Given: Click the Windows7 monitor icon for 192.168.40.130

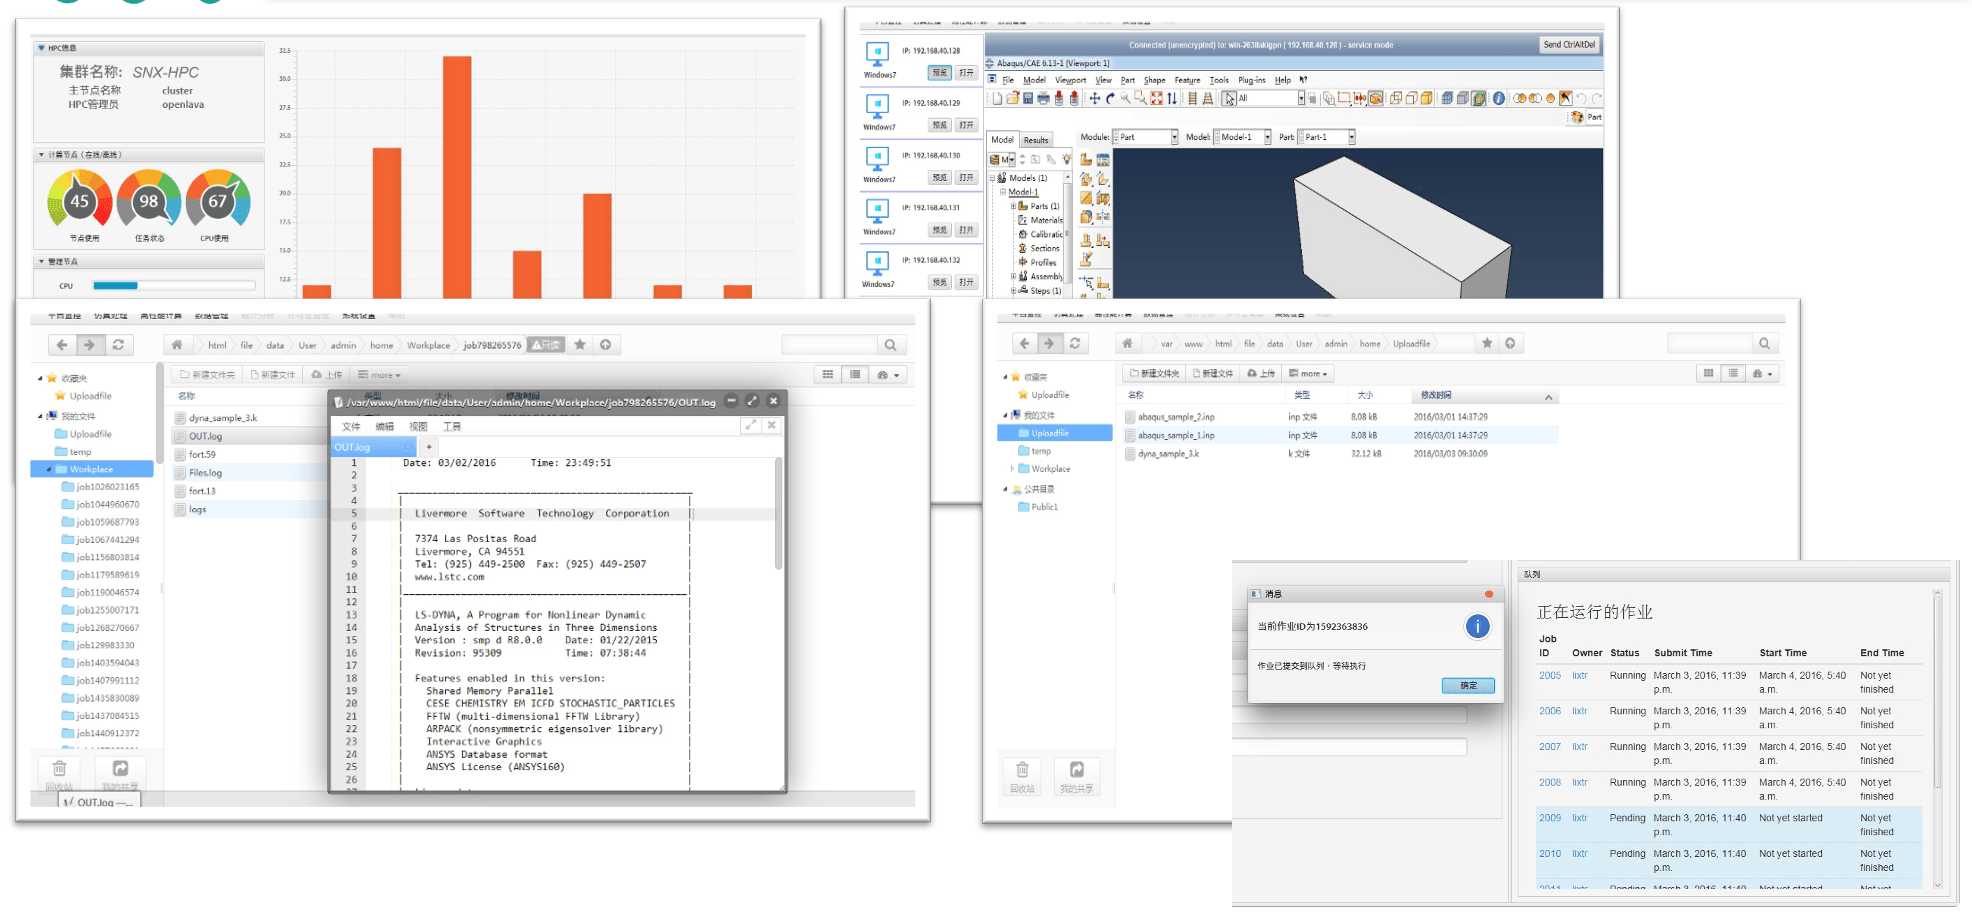Looking at the screenshot, I should pos(877,157).
